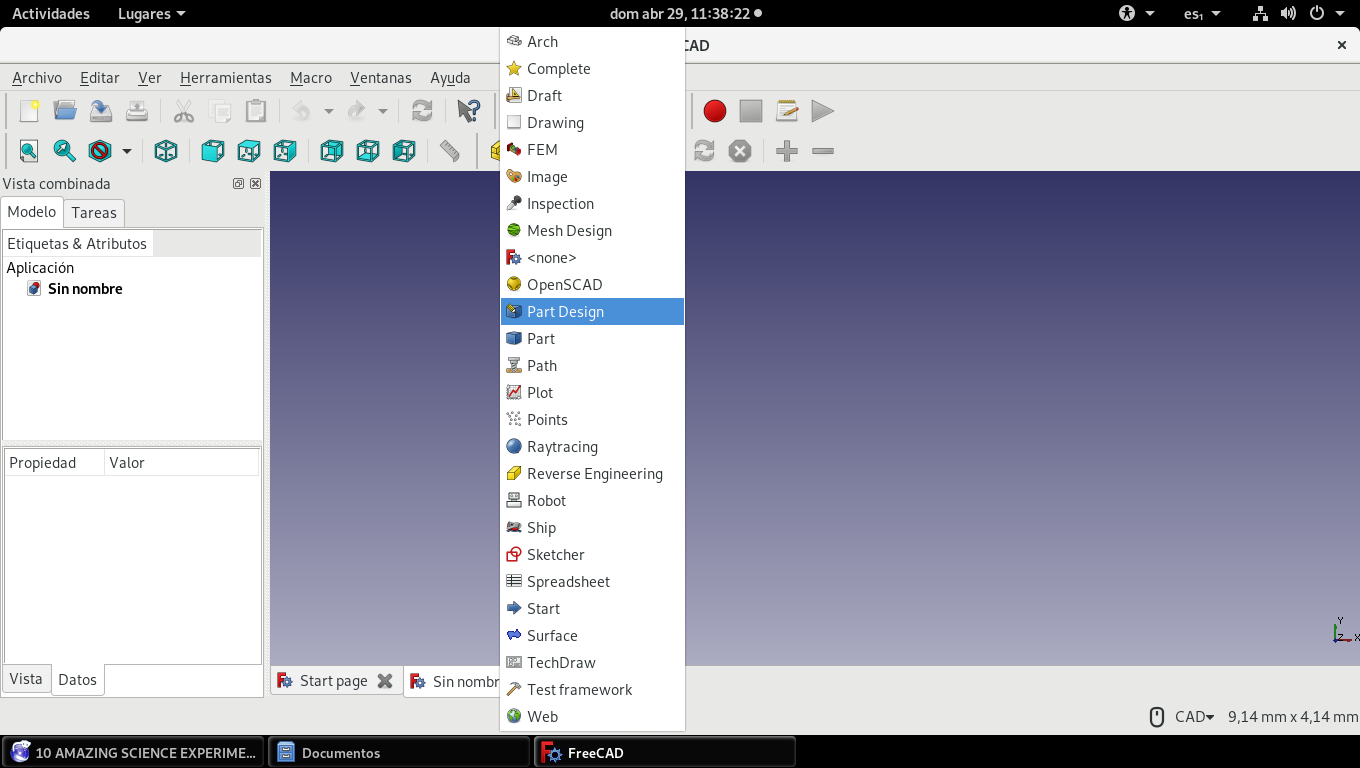
Task: Pick the Sketcher workbench
Action: point(592,554)
